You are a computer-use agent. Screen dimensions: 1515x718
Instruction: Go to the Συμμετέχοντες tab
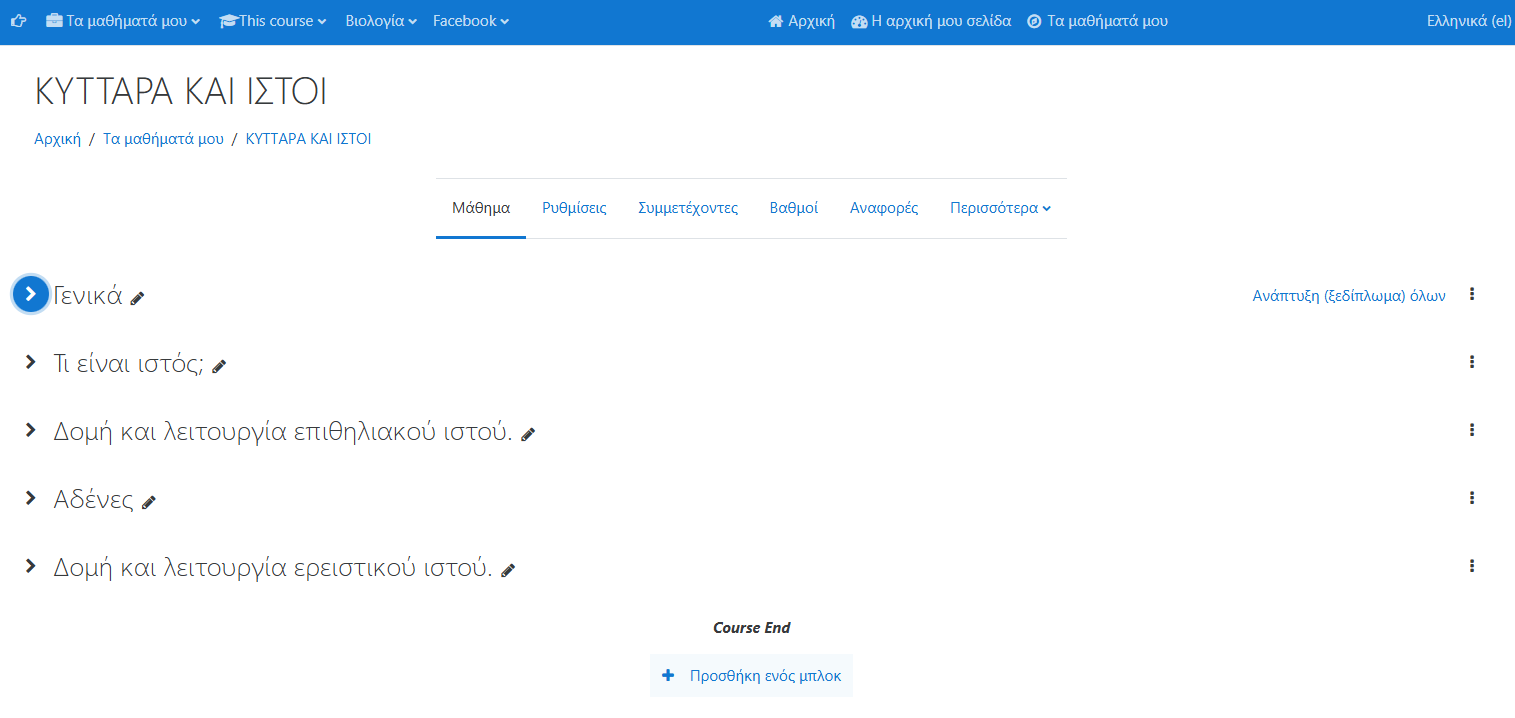[688, 208]
